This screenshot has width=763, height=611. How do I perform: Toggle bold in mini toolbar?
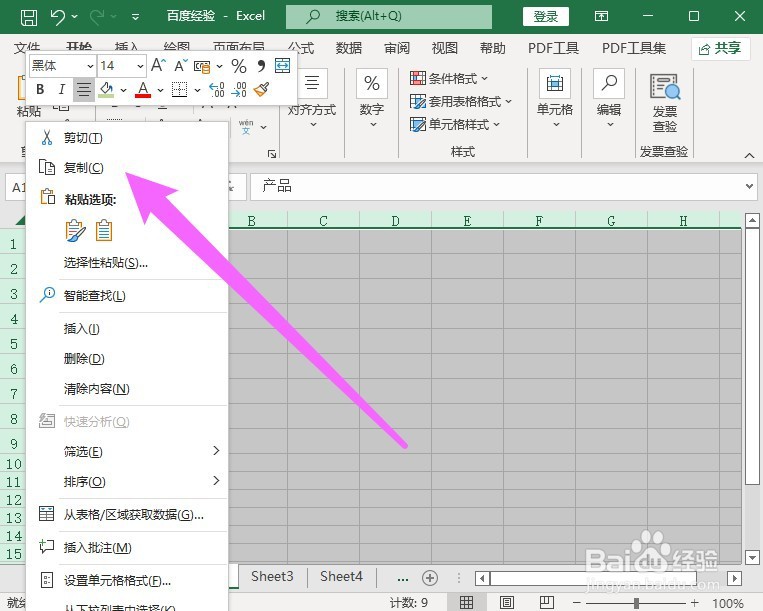click(x=40, y=90)
